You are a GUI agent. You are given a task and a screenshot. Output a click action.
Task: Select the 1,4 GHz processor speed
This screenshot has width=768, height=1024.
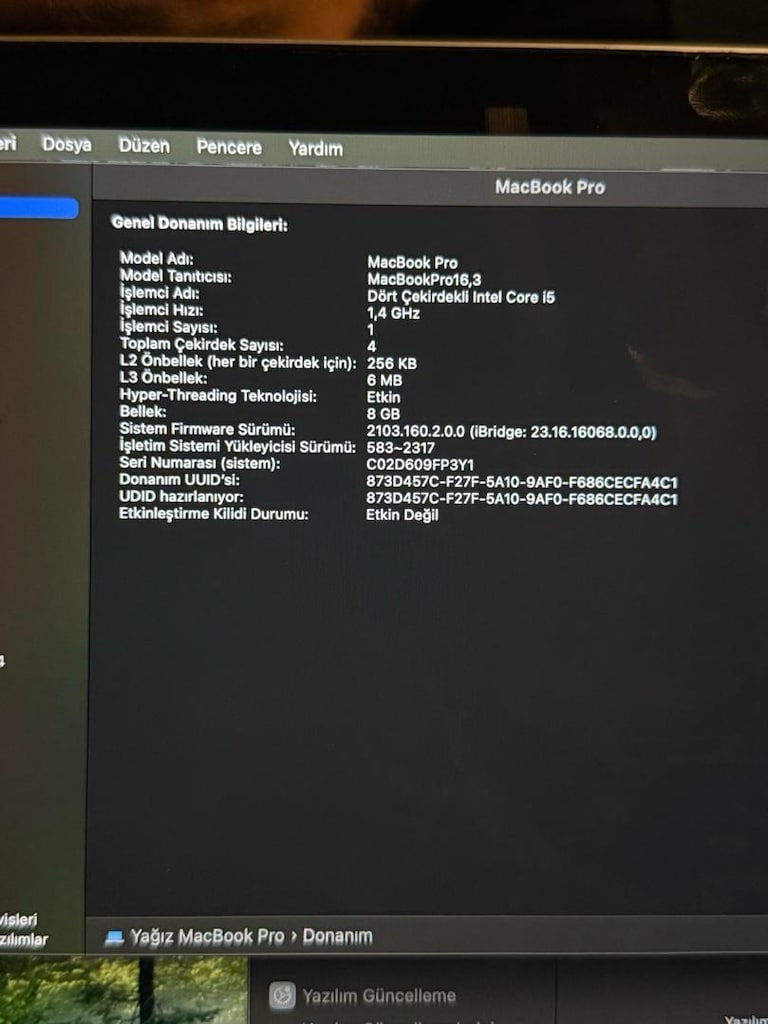point(393,313)
